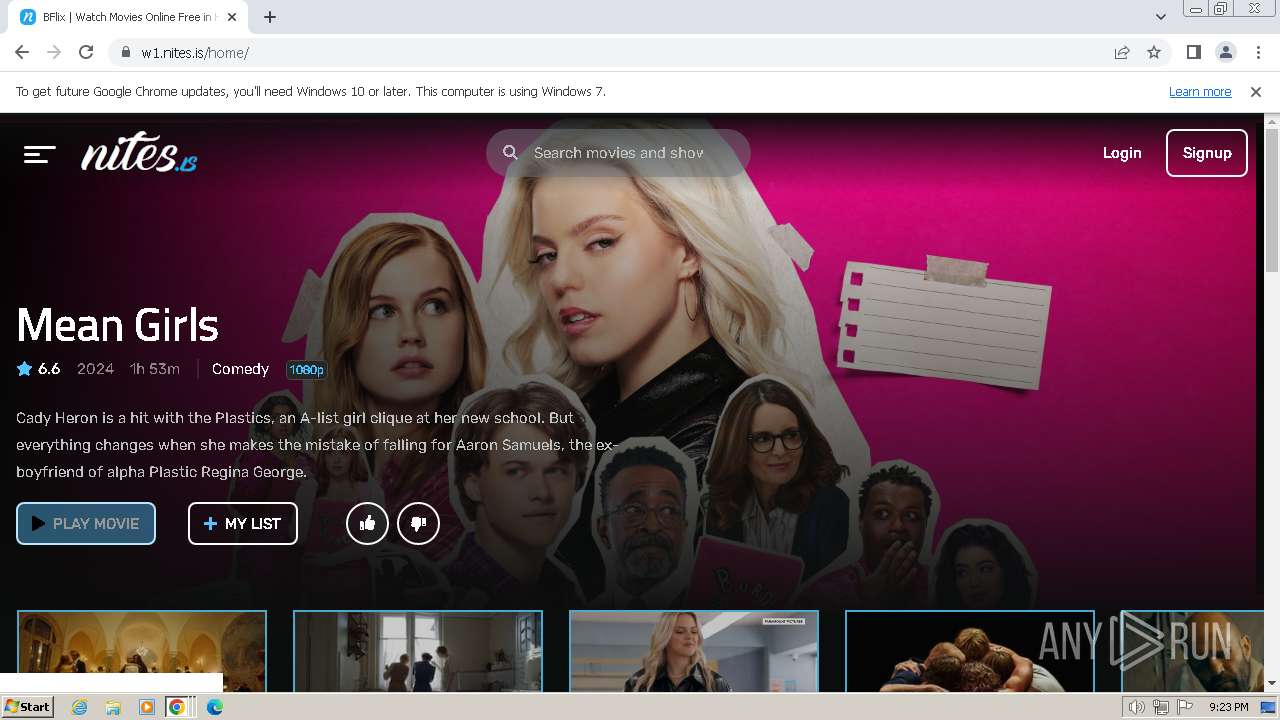Dislike the movie with thumbs down
This screenshot has height=720, width=1280.
[418, 523]
